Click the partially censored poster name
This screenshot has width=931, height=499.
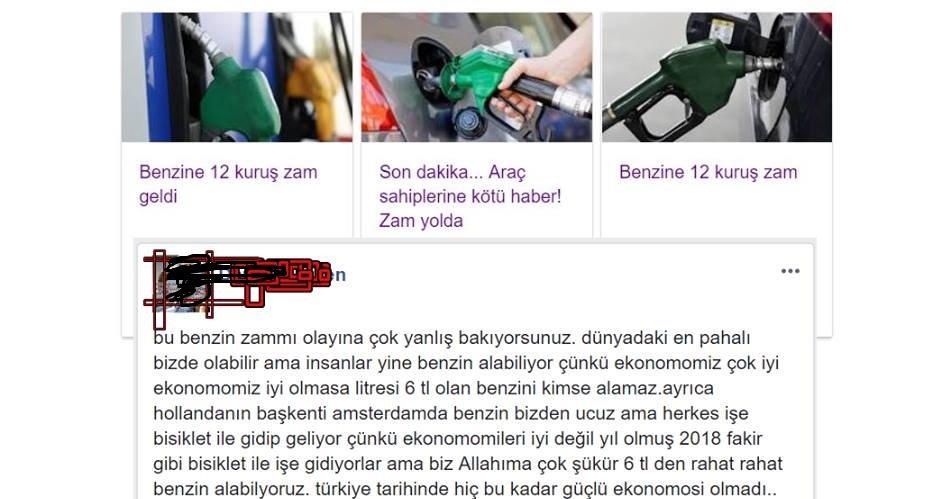(279, 275)
